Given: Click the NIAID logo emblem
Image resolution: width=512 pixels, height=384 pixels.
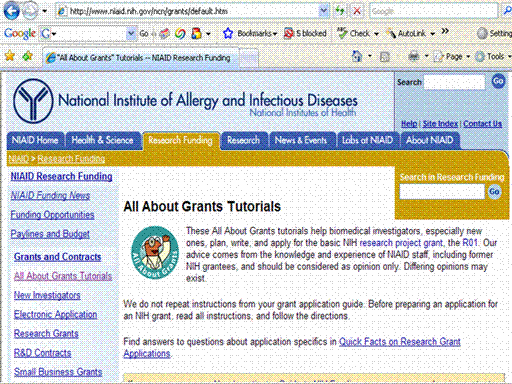Looking at the screenshot, I should (33, 101).
